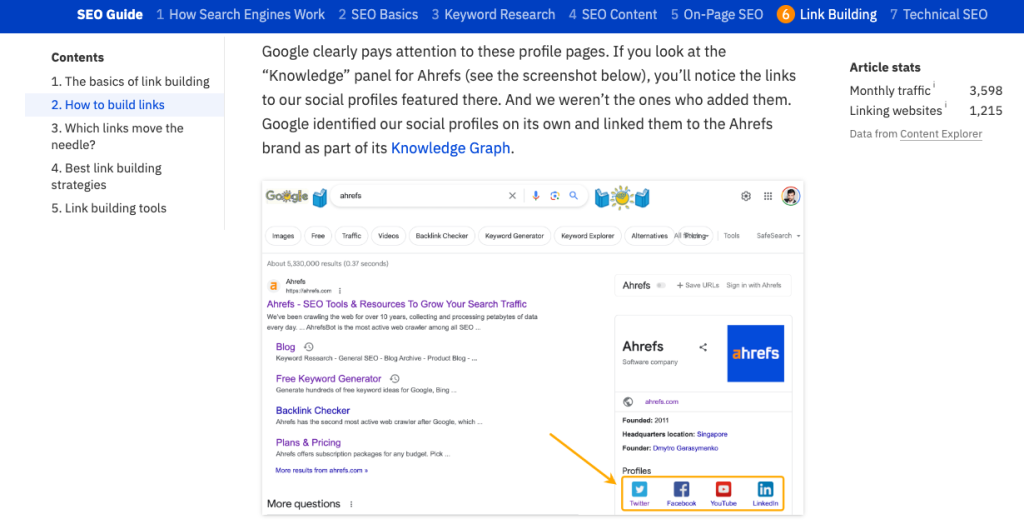Open the Backlink Checker sitelink
Viewport: 1024px width, 529px height.
pos(313,410)
